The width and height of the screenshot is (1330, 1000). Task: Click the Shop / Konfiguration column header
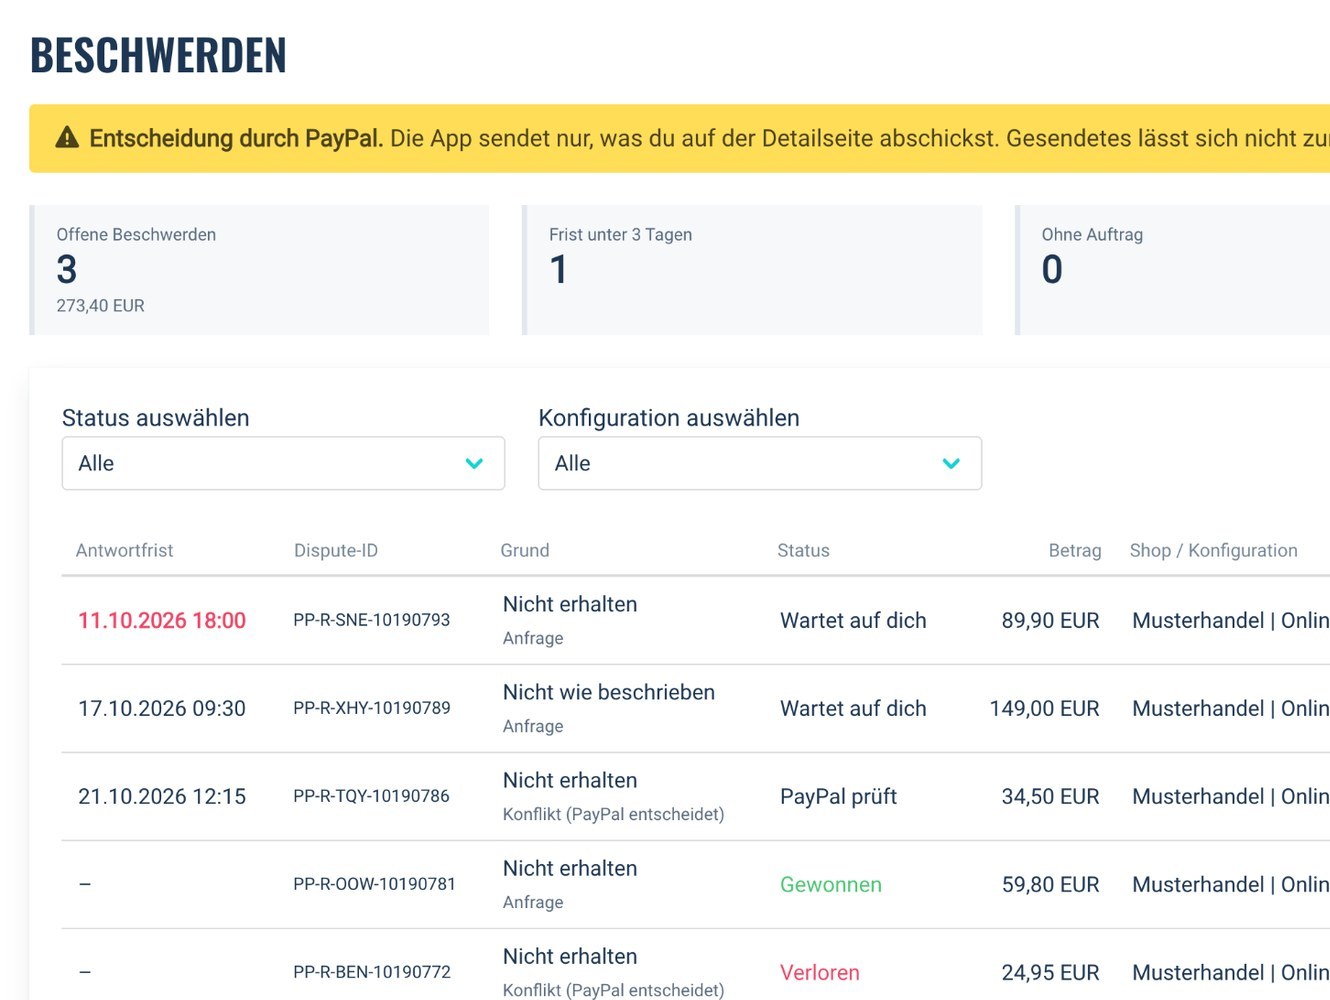point(1214,550)
